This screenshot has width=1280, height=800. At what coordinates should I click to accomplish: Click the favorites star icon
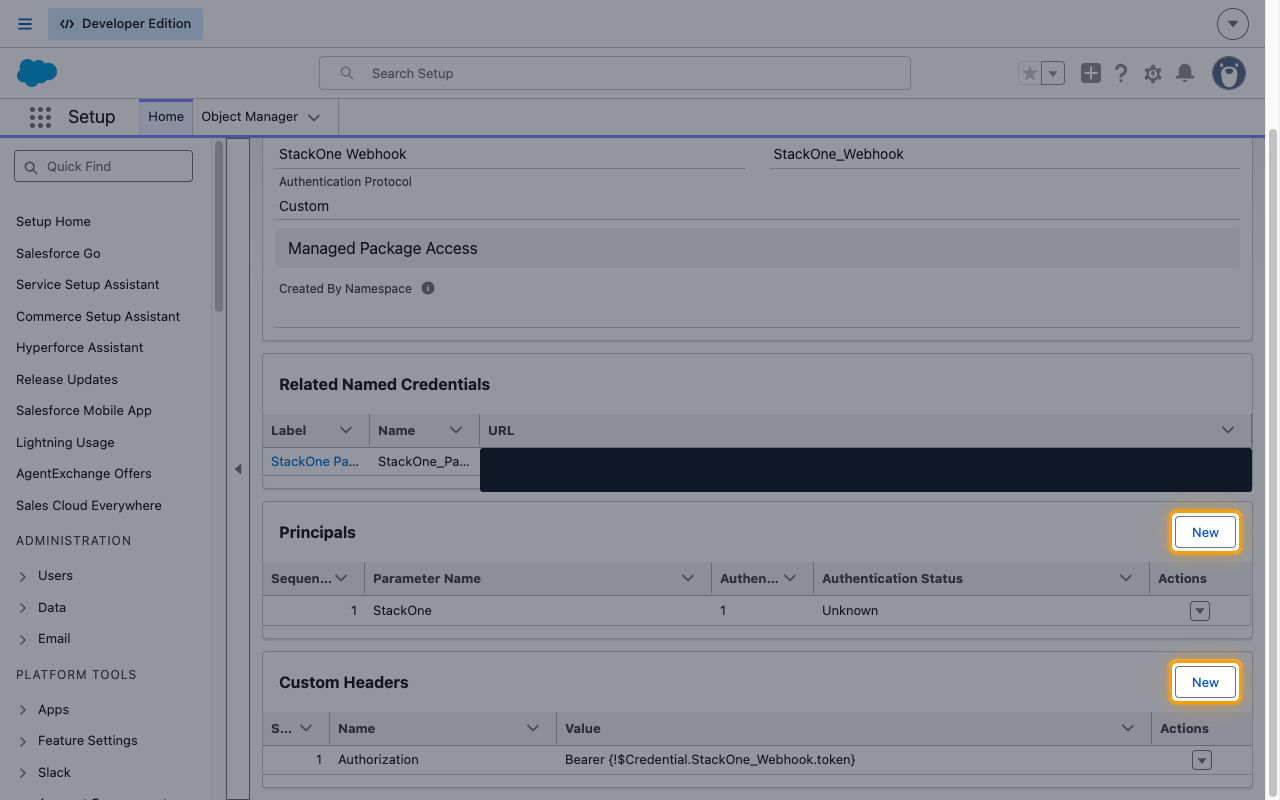tap(1029, 73)
